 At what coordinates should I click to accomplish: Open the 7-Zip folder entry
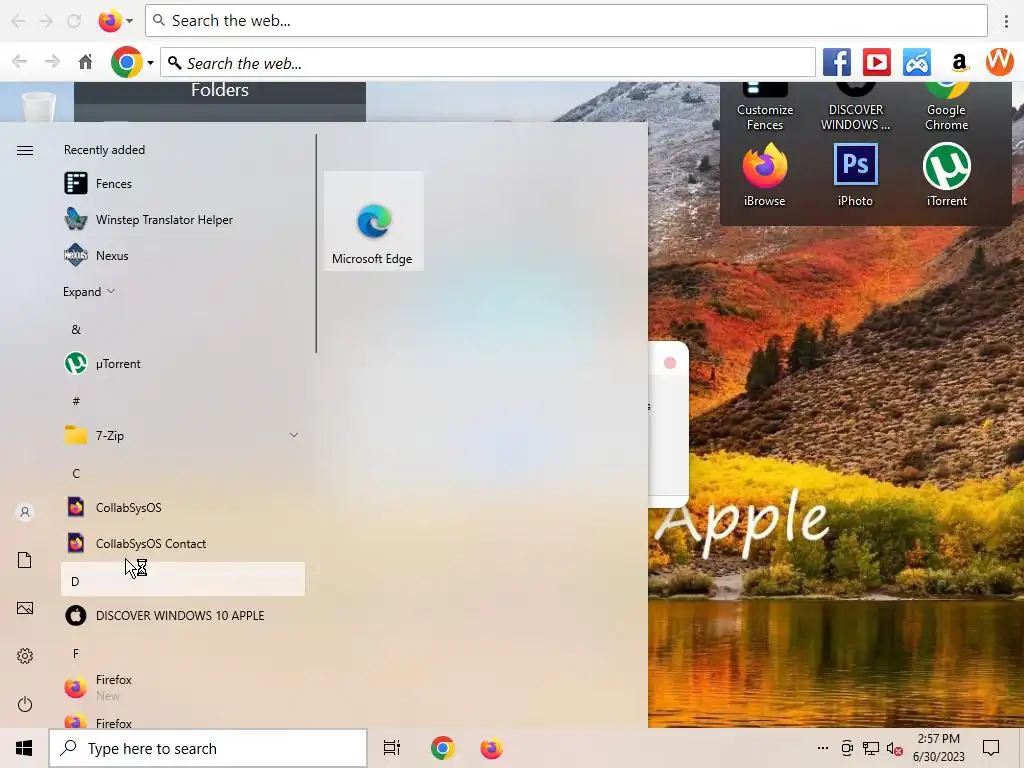pyautogui.click(x=183, y=436)
